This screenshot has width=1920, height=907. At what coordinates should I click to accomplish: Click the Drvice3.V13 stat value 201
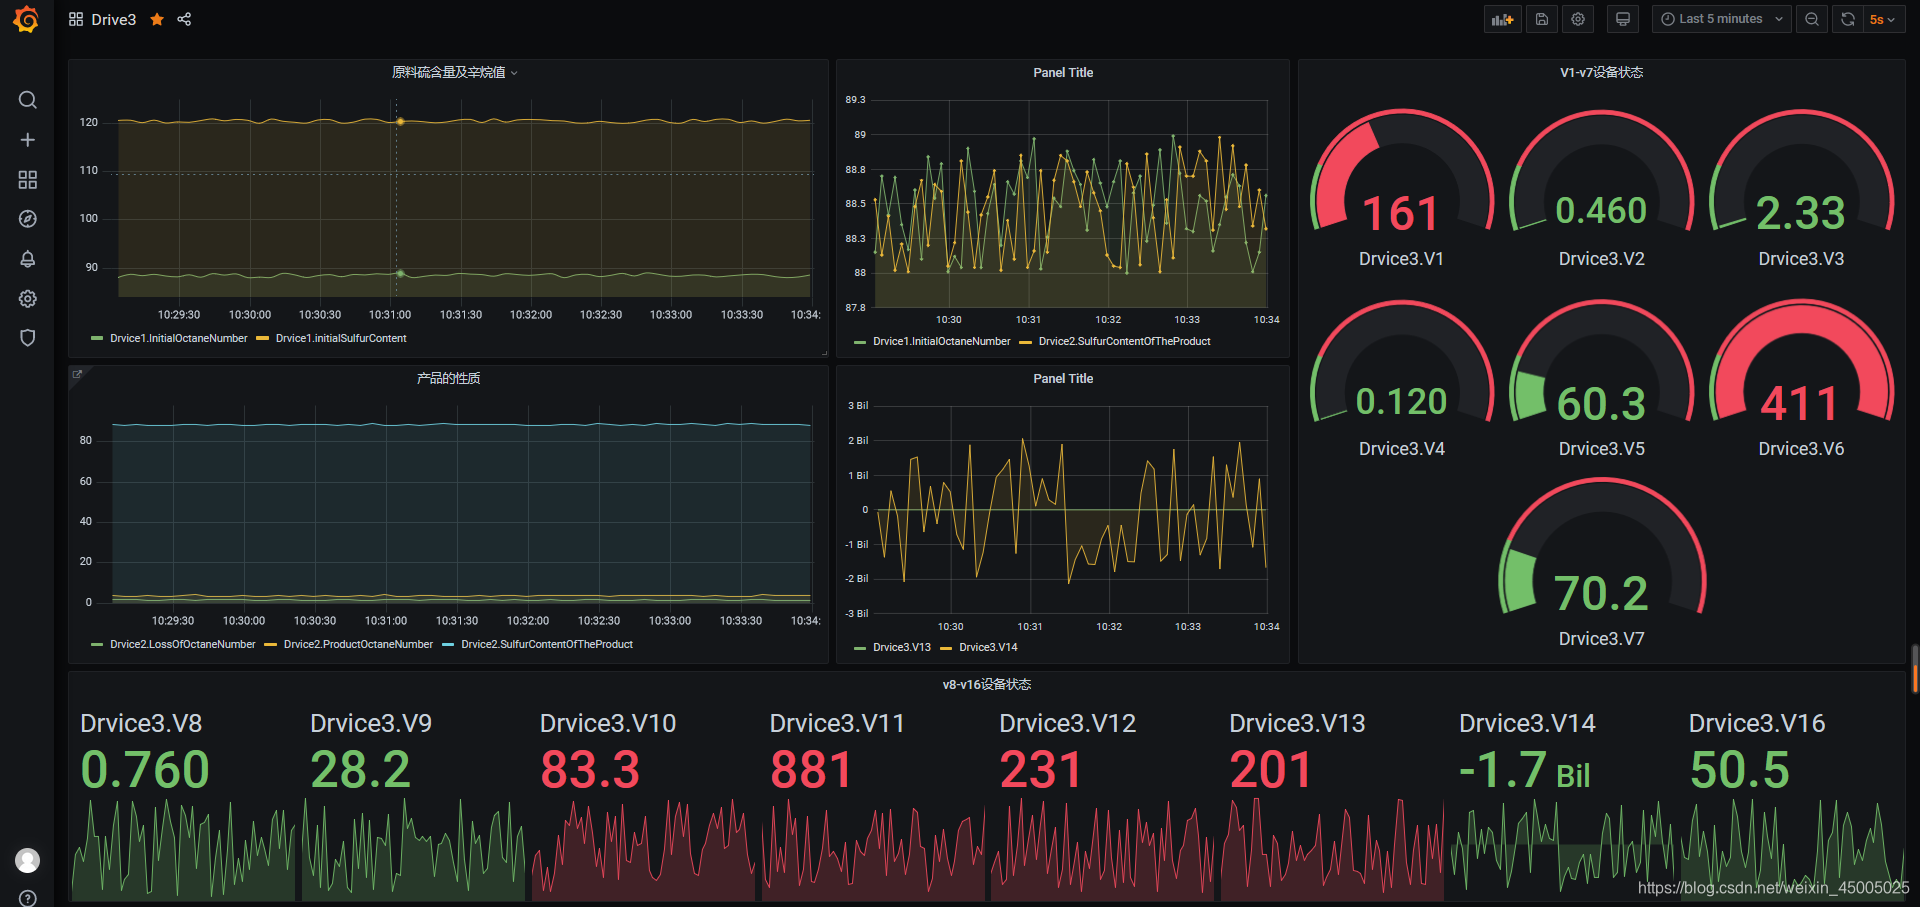[1270, 770]
